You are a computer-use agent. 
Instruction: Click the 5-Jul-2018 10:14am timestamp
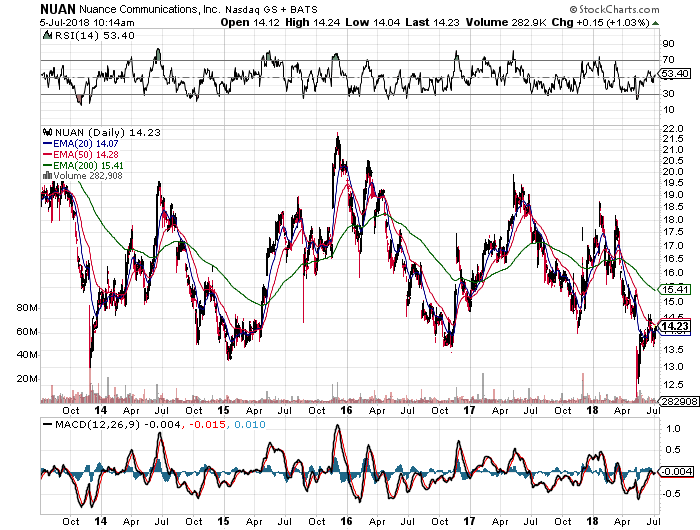coord(87,23)
